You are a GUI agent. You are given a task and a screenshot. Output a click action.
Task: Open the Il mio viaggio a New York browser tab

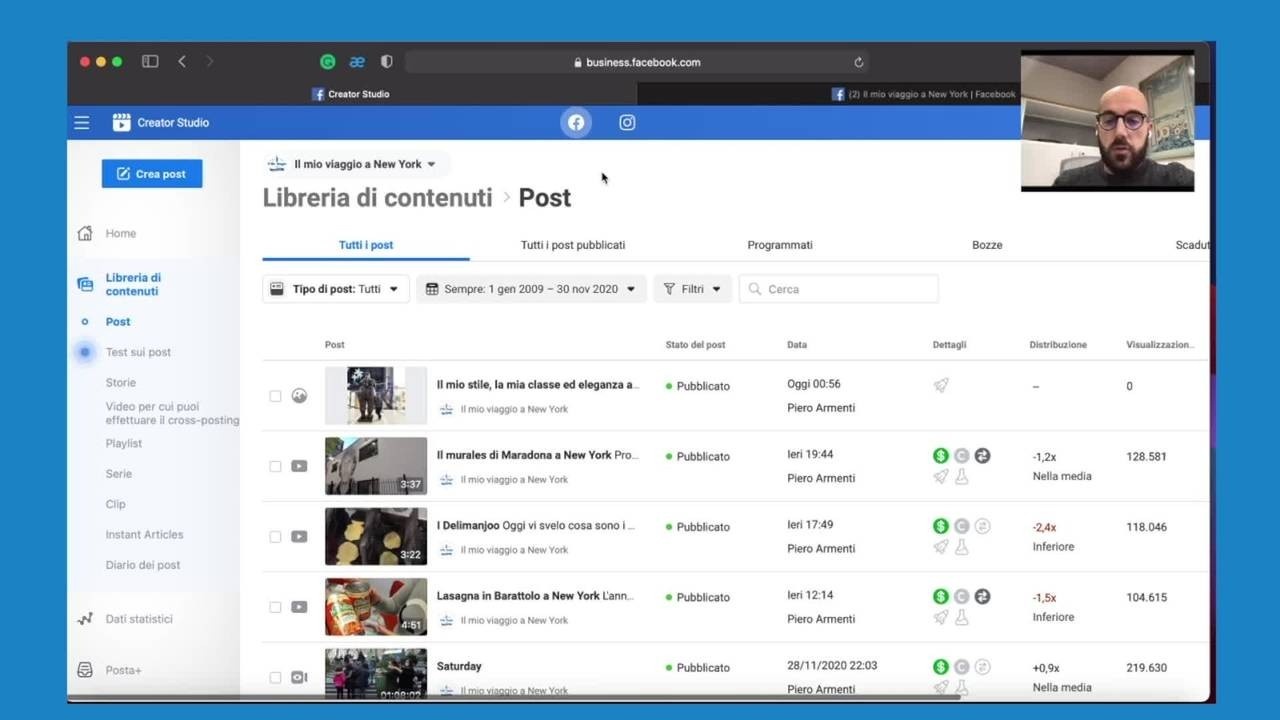click(923, 94)
